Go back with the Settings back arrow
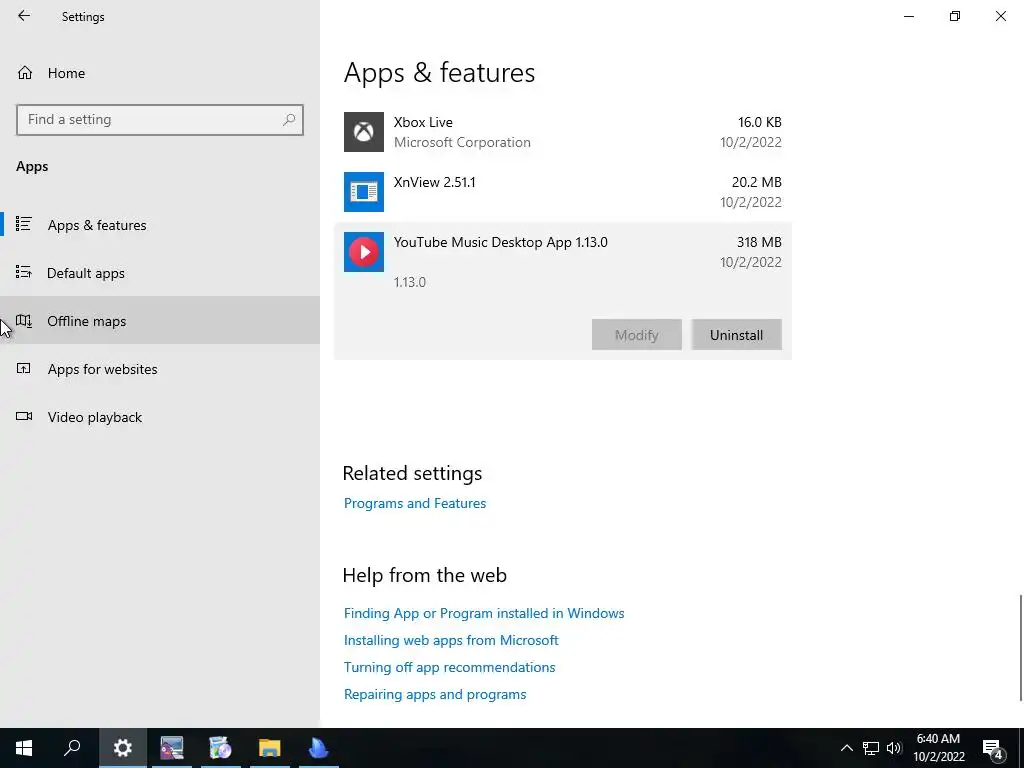Screen dimensions: 1024x768 pyautogui.click(x=24, y=16)
